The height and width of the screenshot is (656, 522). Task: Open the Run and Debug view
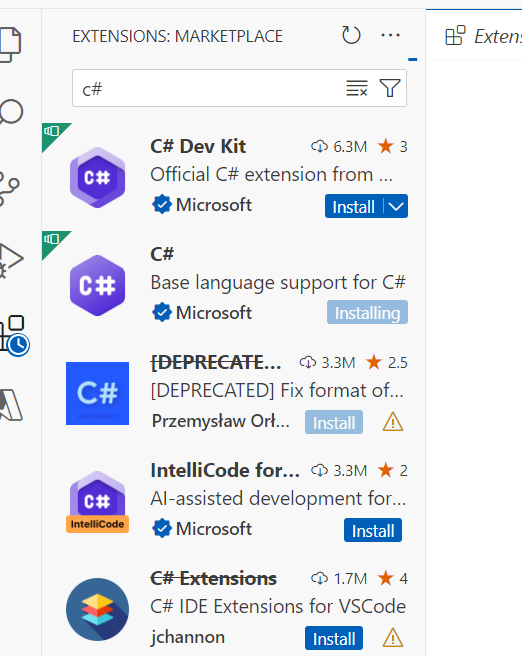(x=11, y=260)
